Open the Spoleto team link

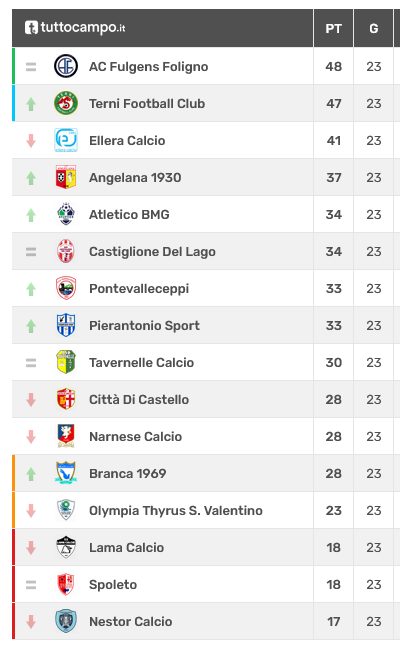(x=113, y=584)
